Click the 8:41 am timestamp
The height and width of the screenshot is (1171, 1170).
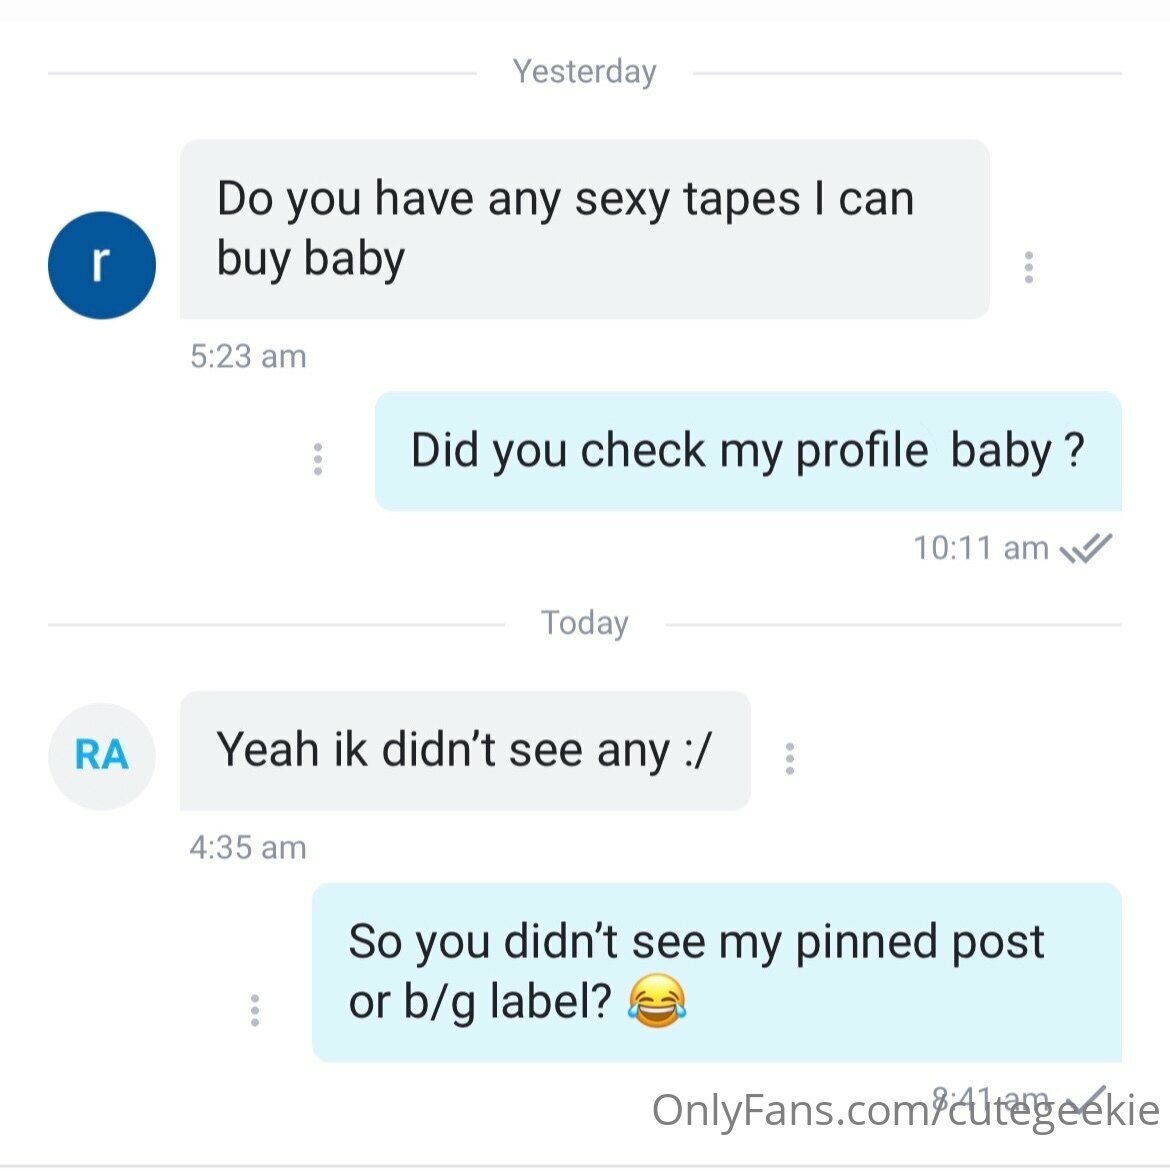click(x=990, y=1097)
